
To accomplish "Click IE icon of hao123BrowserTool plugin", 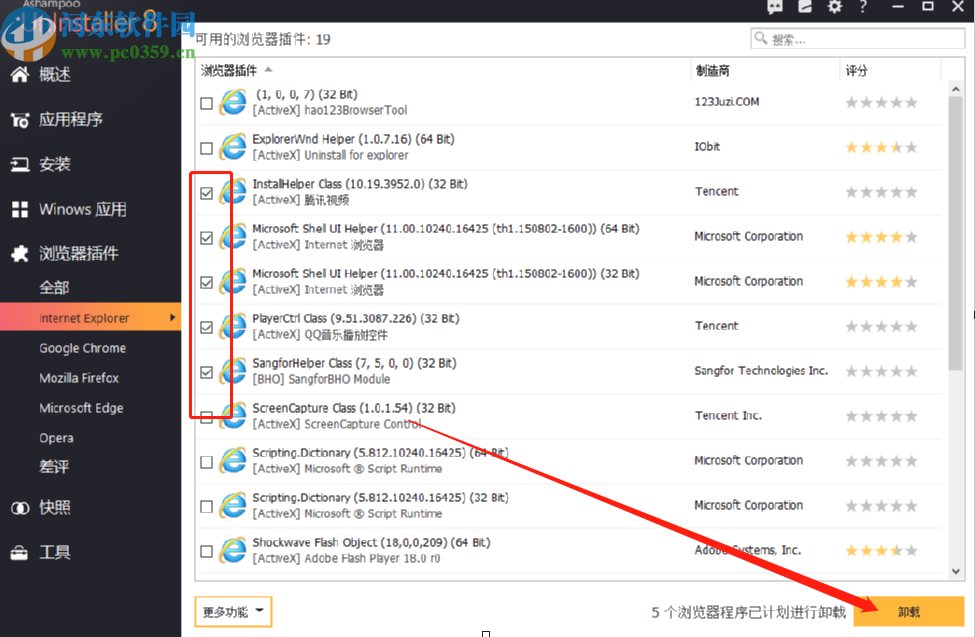I will coord(233,102).
